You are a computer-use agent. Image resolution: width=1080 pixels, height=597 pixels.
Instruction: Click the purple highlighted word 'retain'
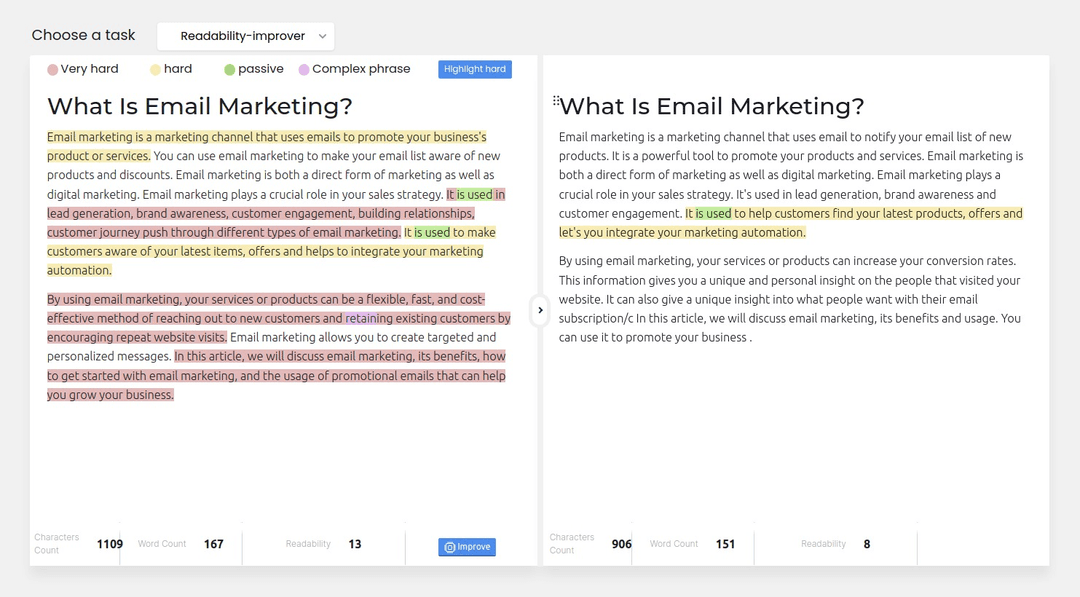pos(360,318)
